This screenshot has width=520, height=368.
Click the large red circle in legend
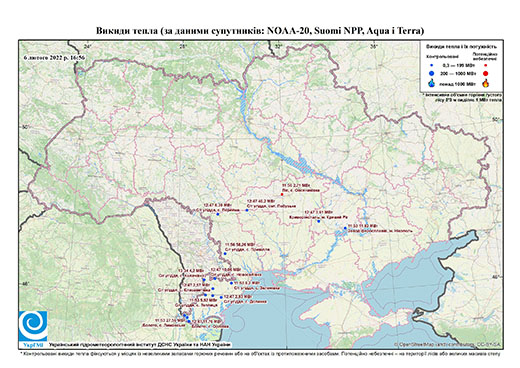485,73
